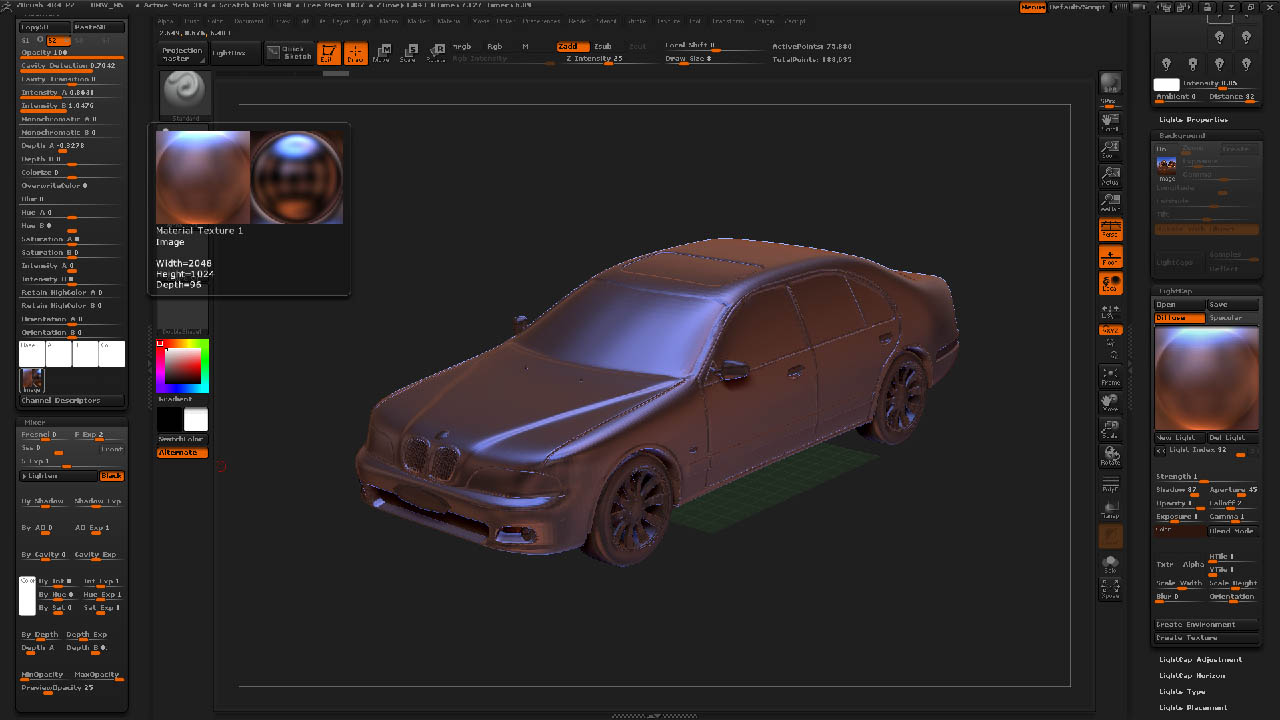
Task: Collapse the Background section
Action: 1182,135
